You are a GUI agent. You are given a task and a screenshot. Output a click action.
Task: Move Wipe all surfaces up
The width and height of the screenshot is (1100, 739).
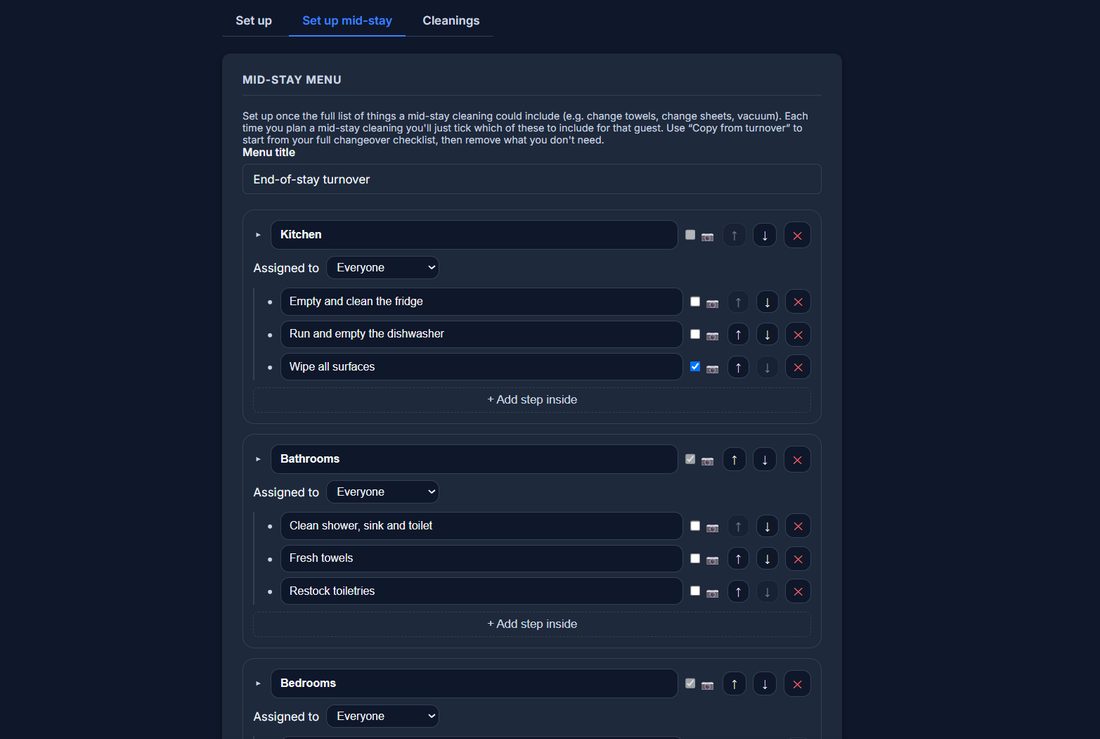coord(738,367)
